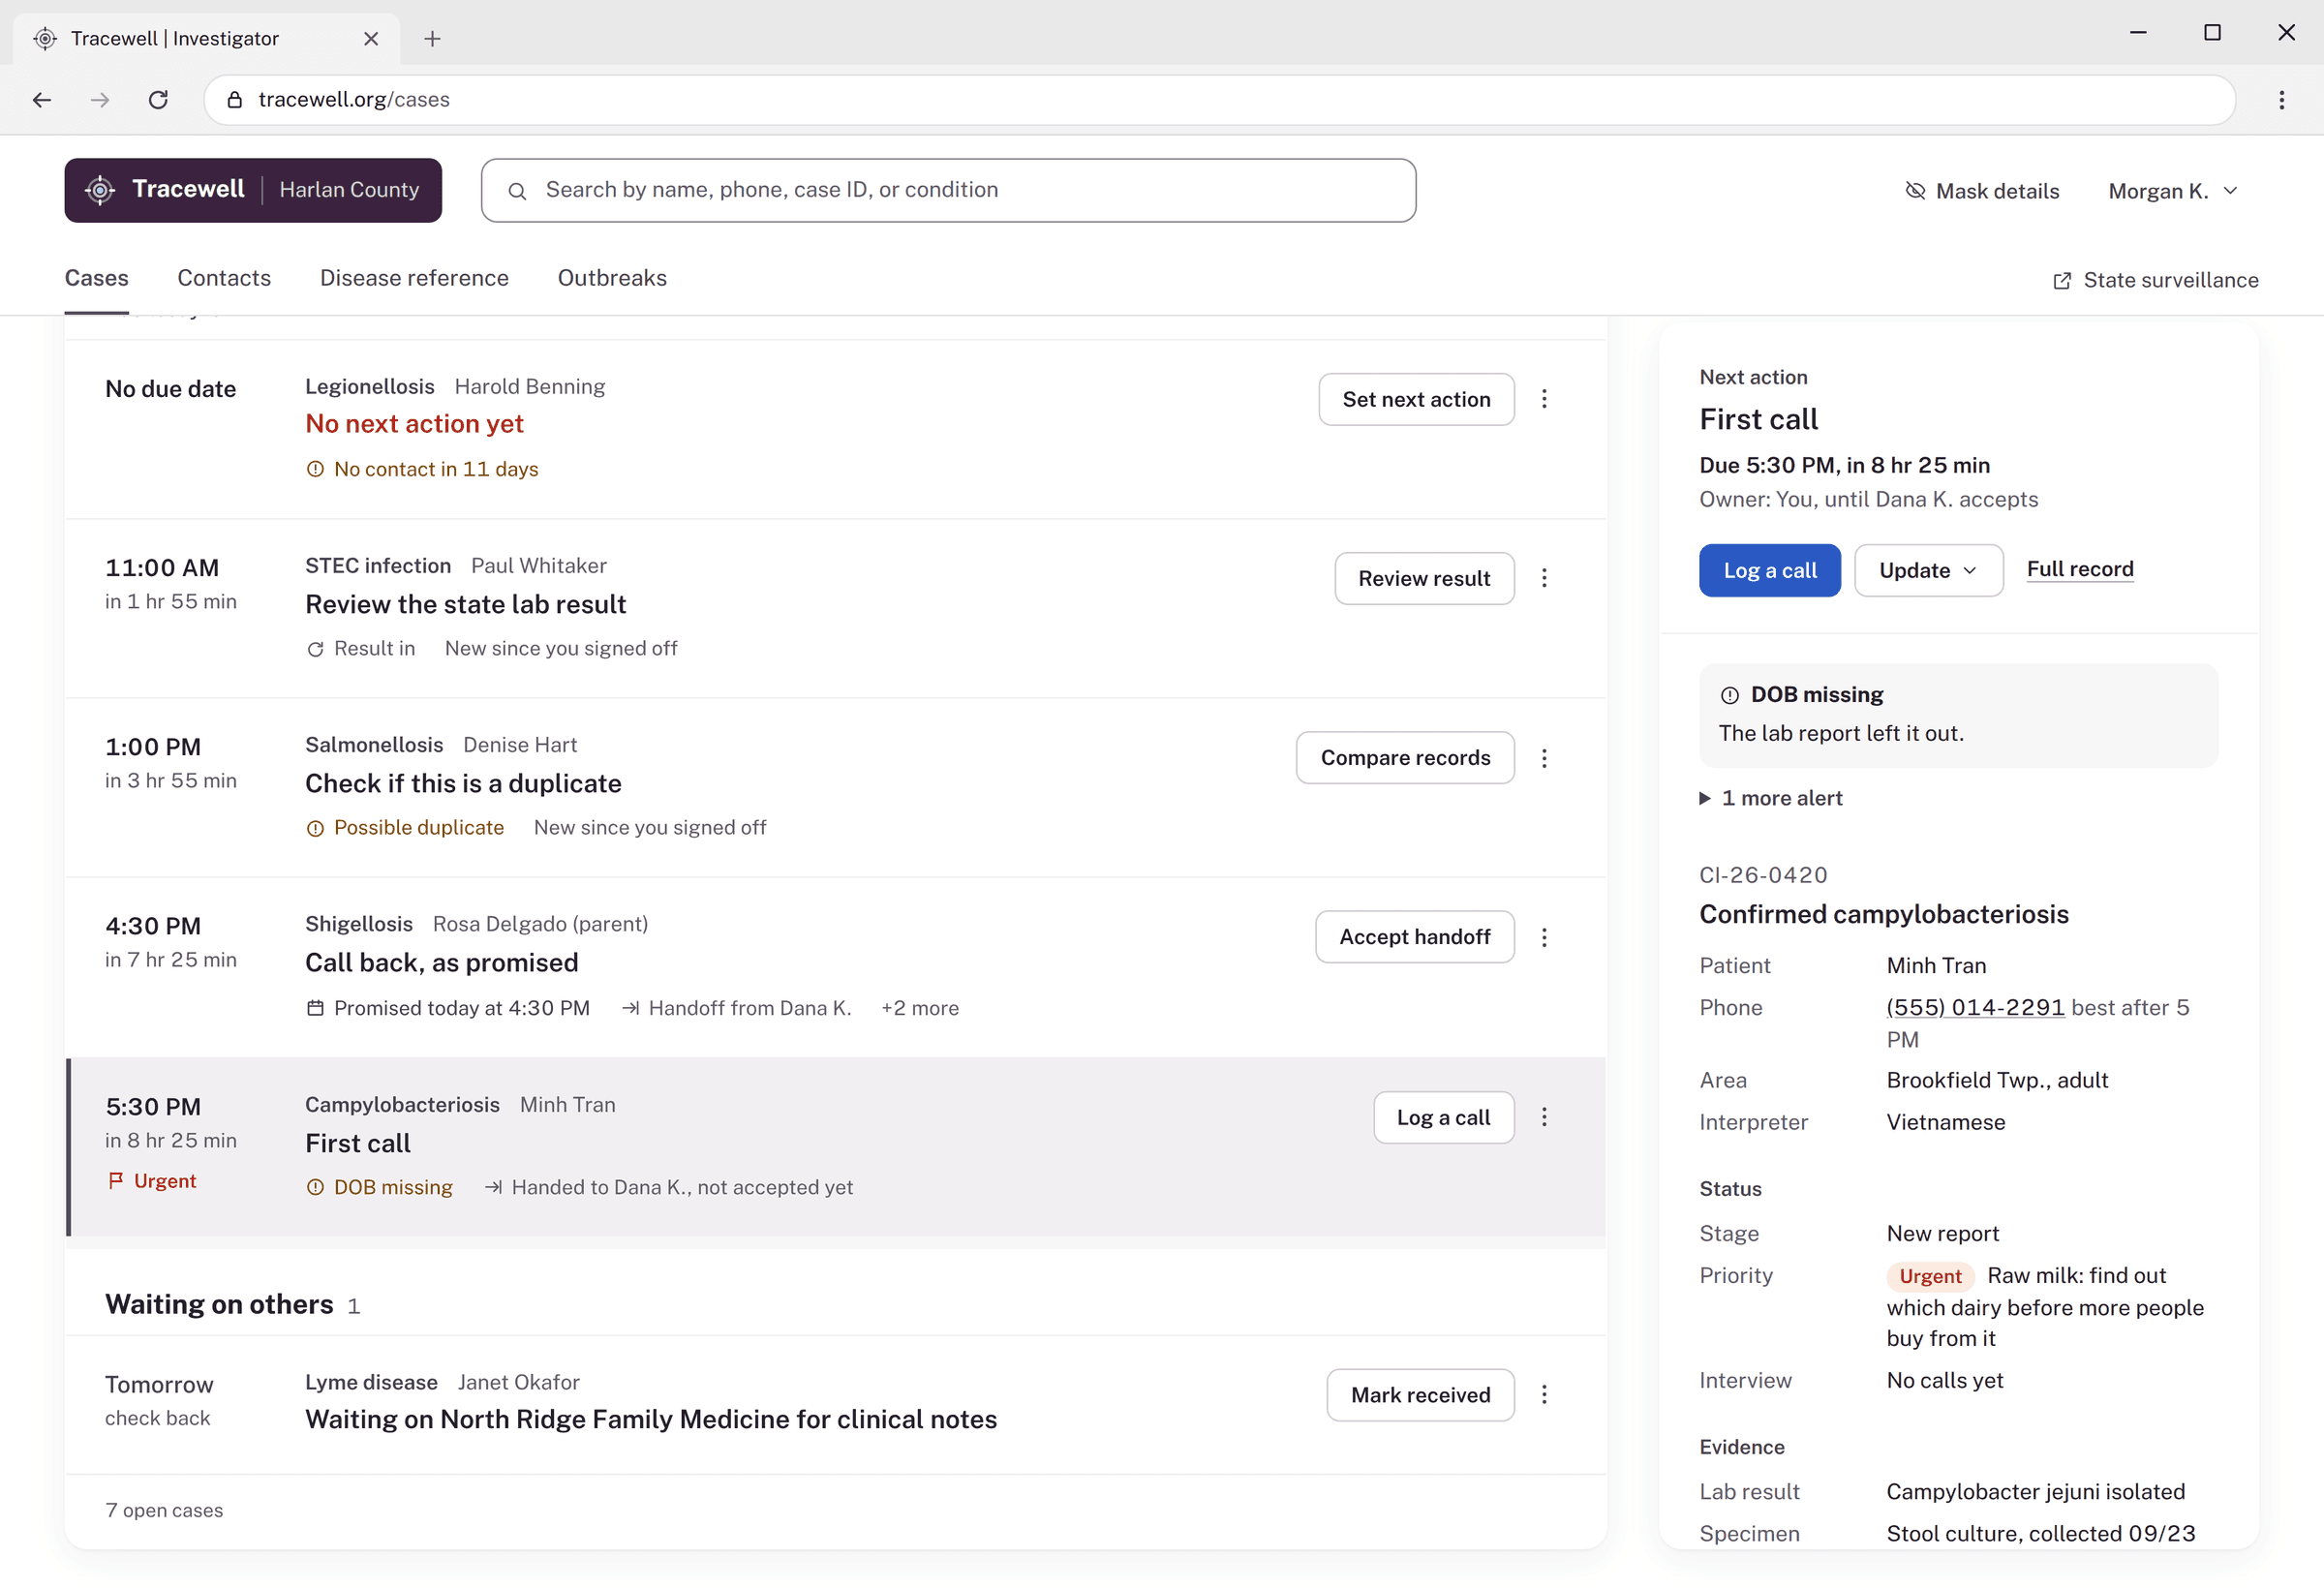Viewport: 2324px width, 1588px height.
Task: Open the more menu for Paul Whitaker
Action: click(x=1544, y=578)
